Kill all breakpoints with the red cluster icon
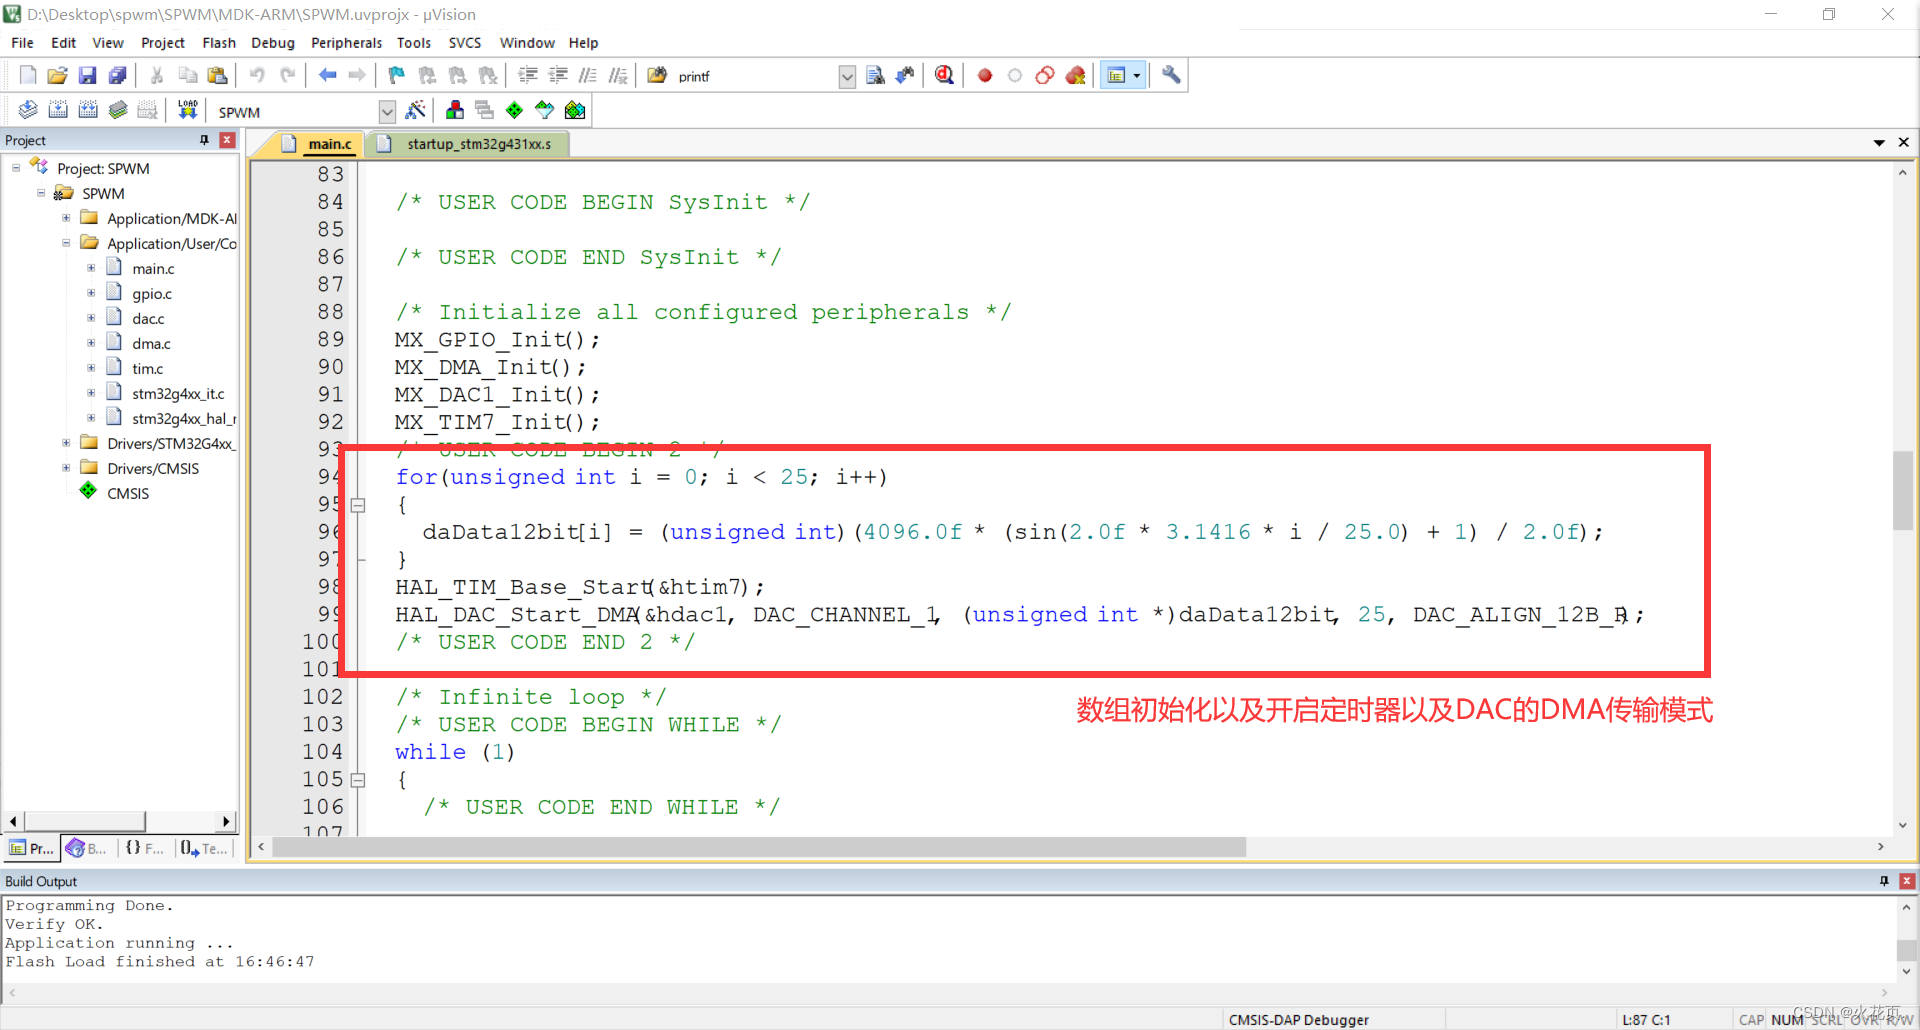Viewport: 1920px width, 1030px height. tap(1076, 75)
